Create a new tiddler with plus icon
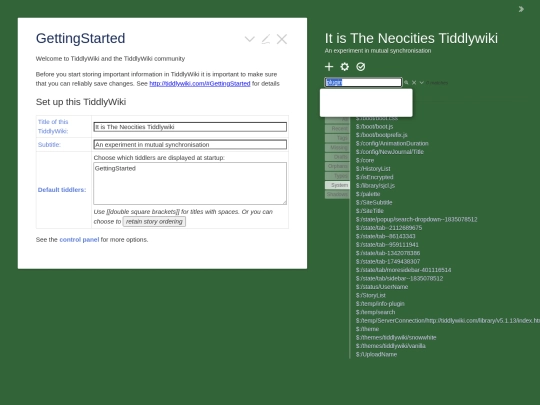 329,66
